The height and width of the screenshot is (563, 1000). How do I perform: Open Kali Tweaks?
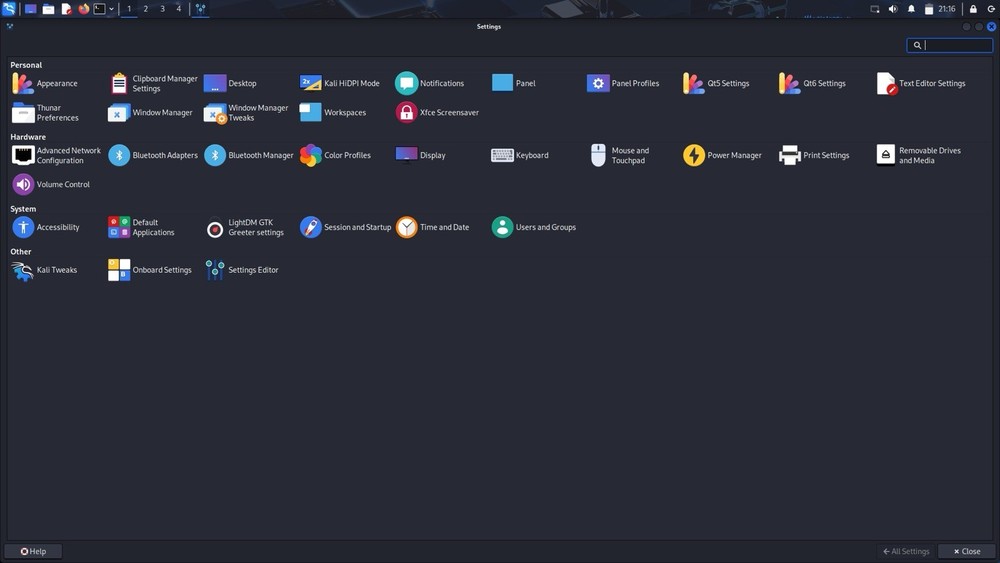(44, 270)
